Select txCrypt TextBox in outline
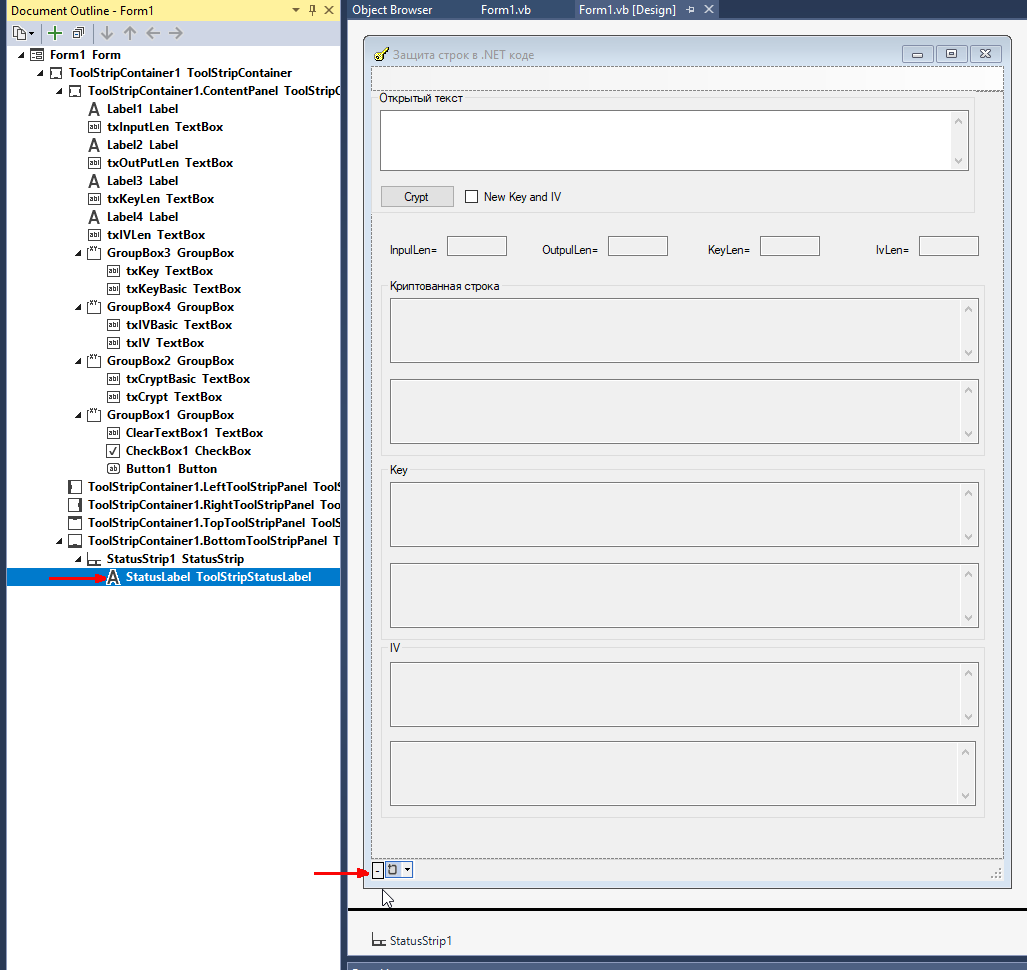This screenshot has height=970, width=1027. coord(174,397)
